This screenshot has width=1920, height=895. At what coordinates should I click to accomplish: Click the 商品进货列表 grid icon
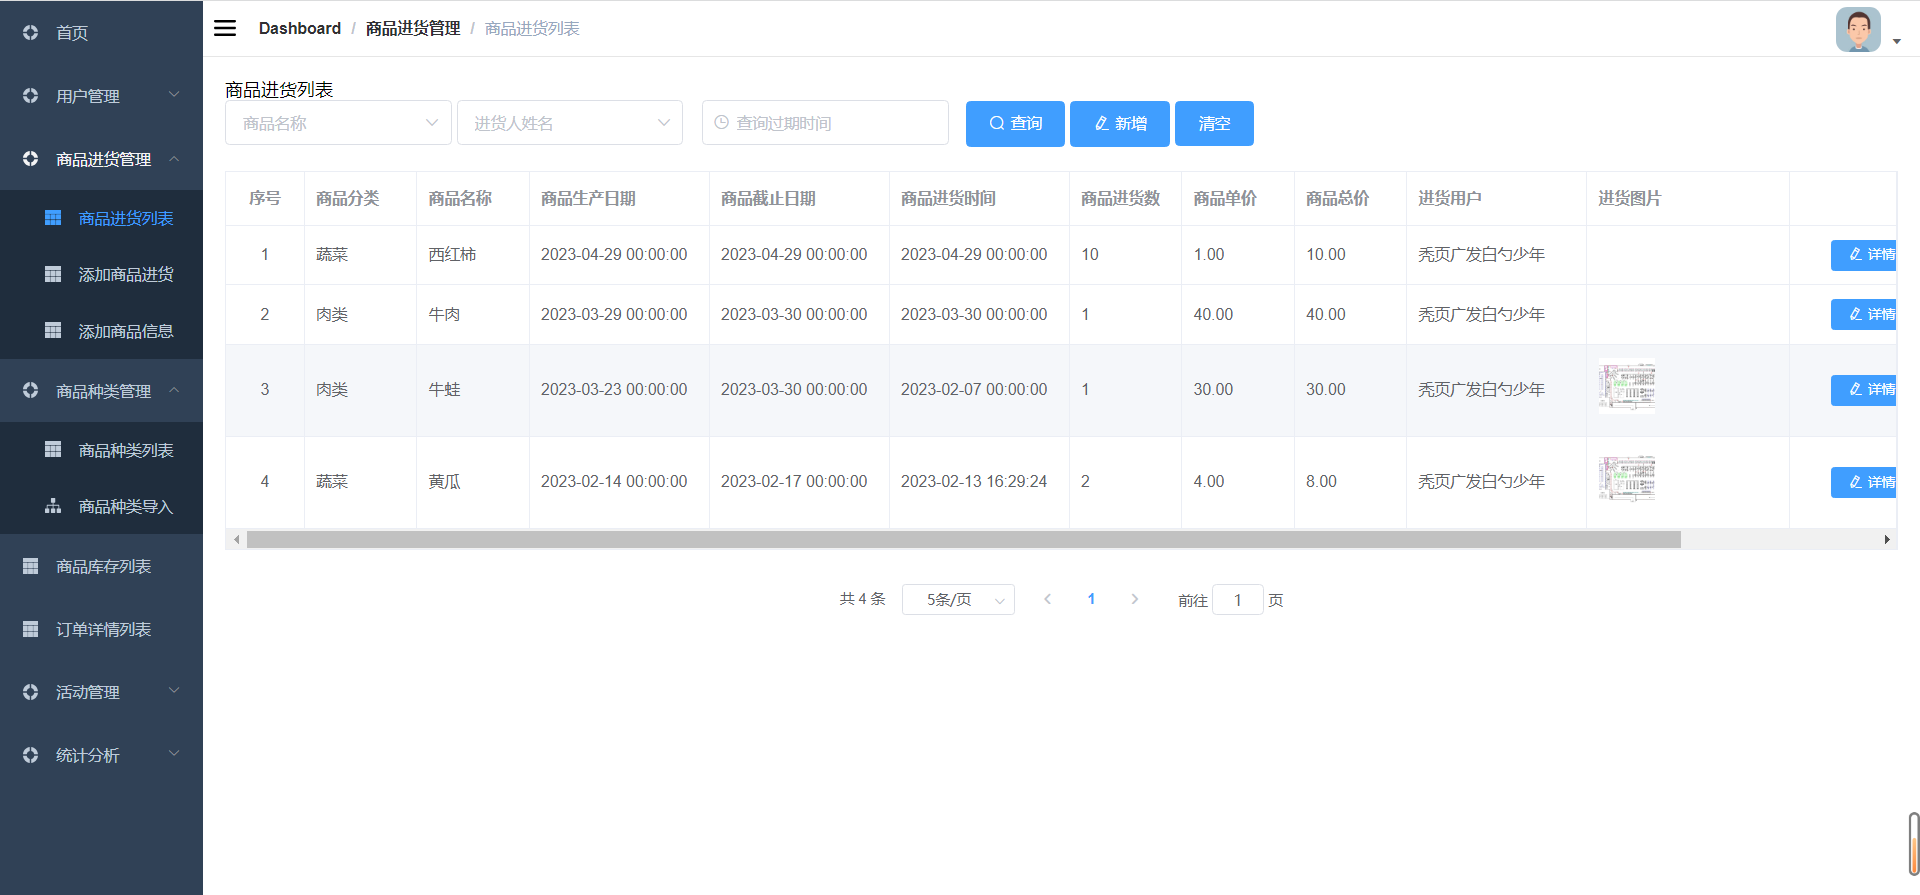point(53,217)
